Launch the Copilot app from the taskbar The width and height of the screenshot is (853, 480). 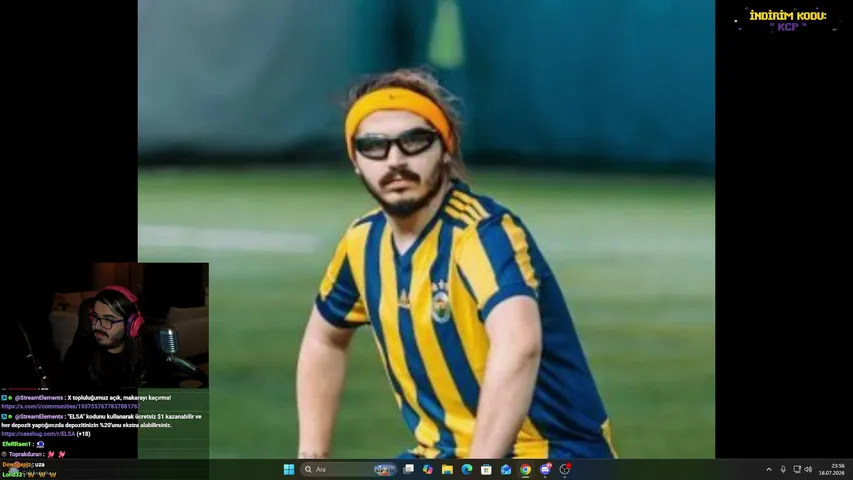click(428, 469)
